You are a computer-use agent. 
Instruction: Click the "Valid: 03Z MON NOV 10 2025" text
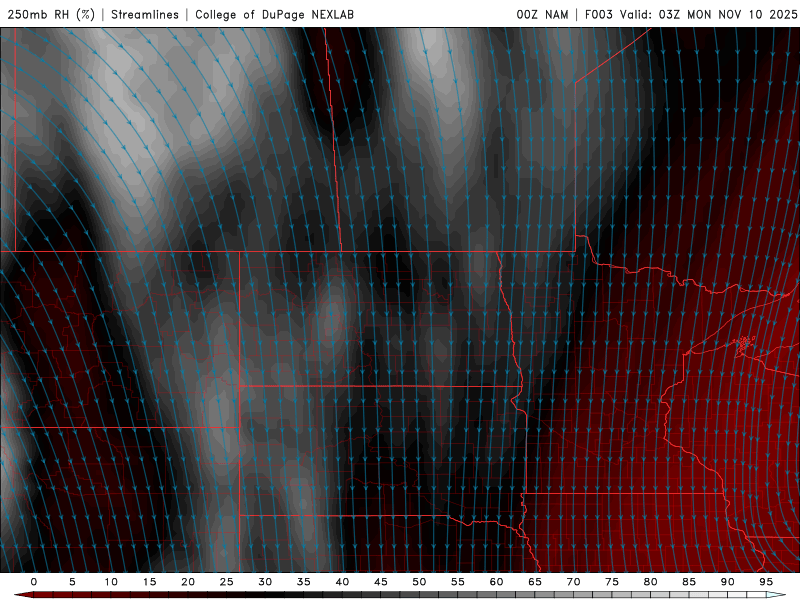pos(708,14)
